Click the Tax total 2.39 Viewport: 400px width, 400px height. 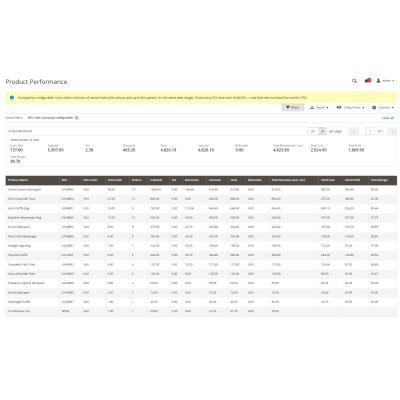pos(89,150)
